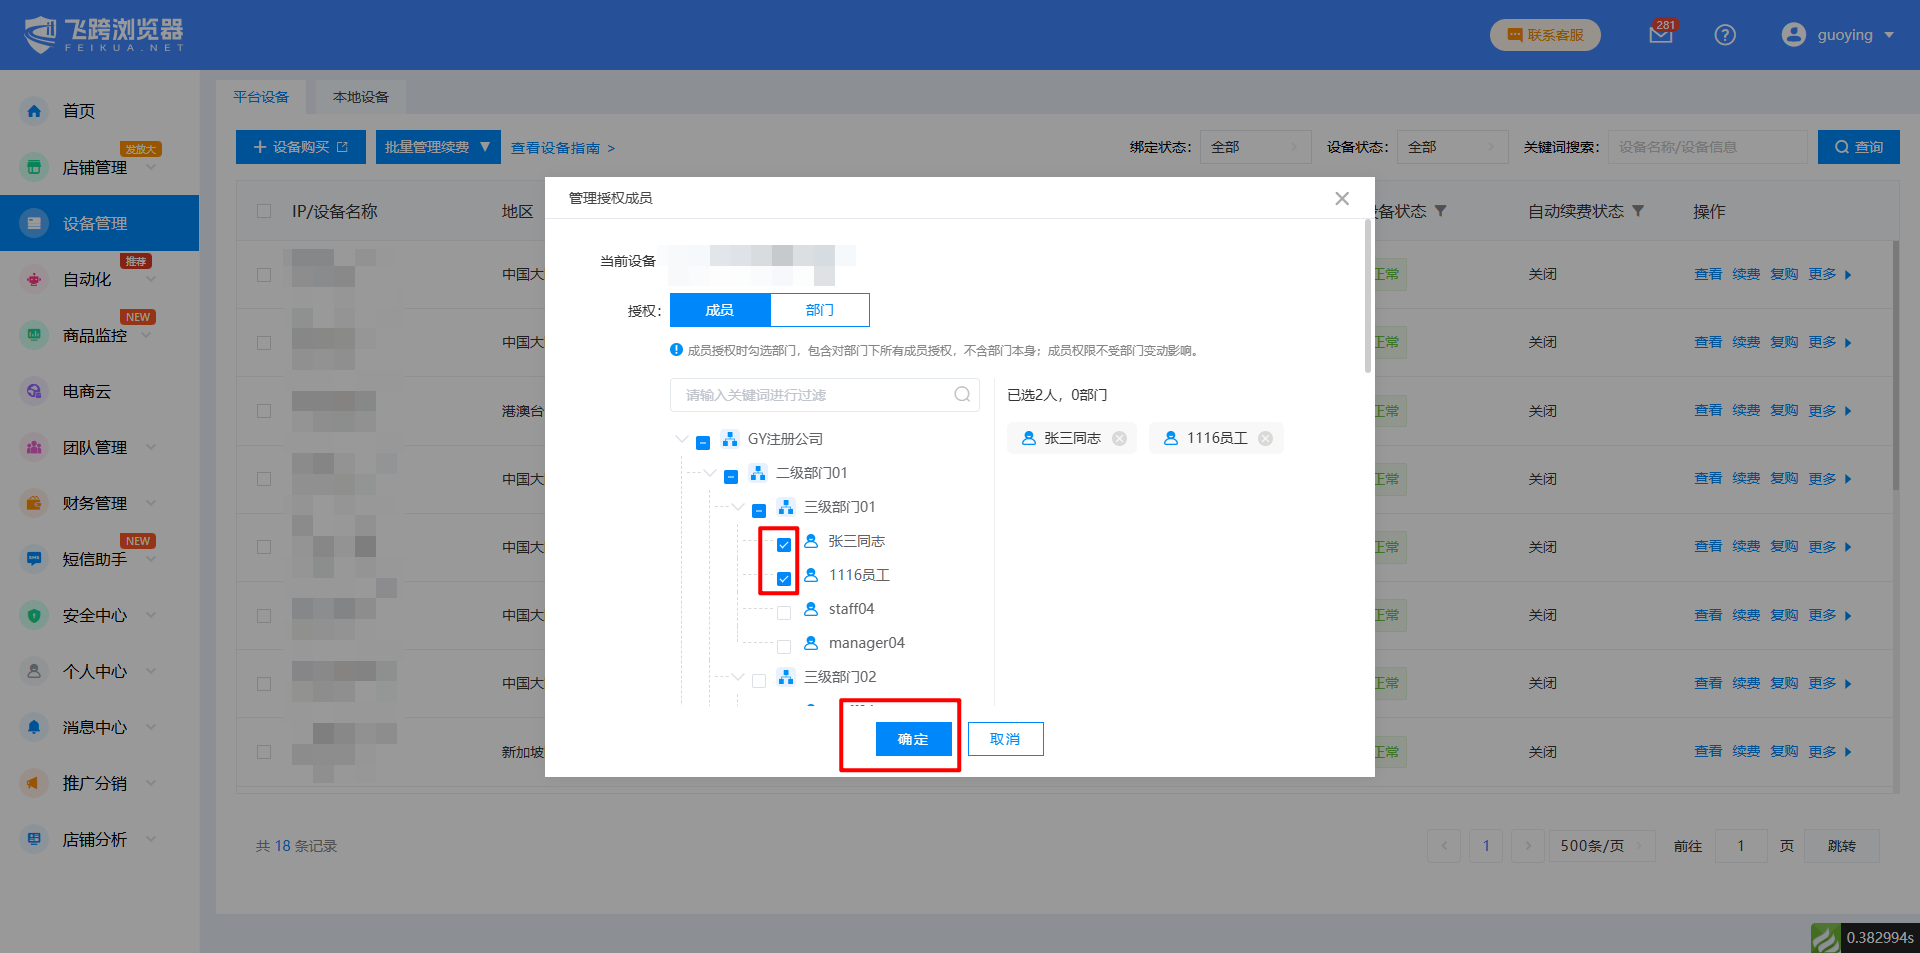
Task: Click the member keyword filter input field
Action: [810, 395]
